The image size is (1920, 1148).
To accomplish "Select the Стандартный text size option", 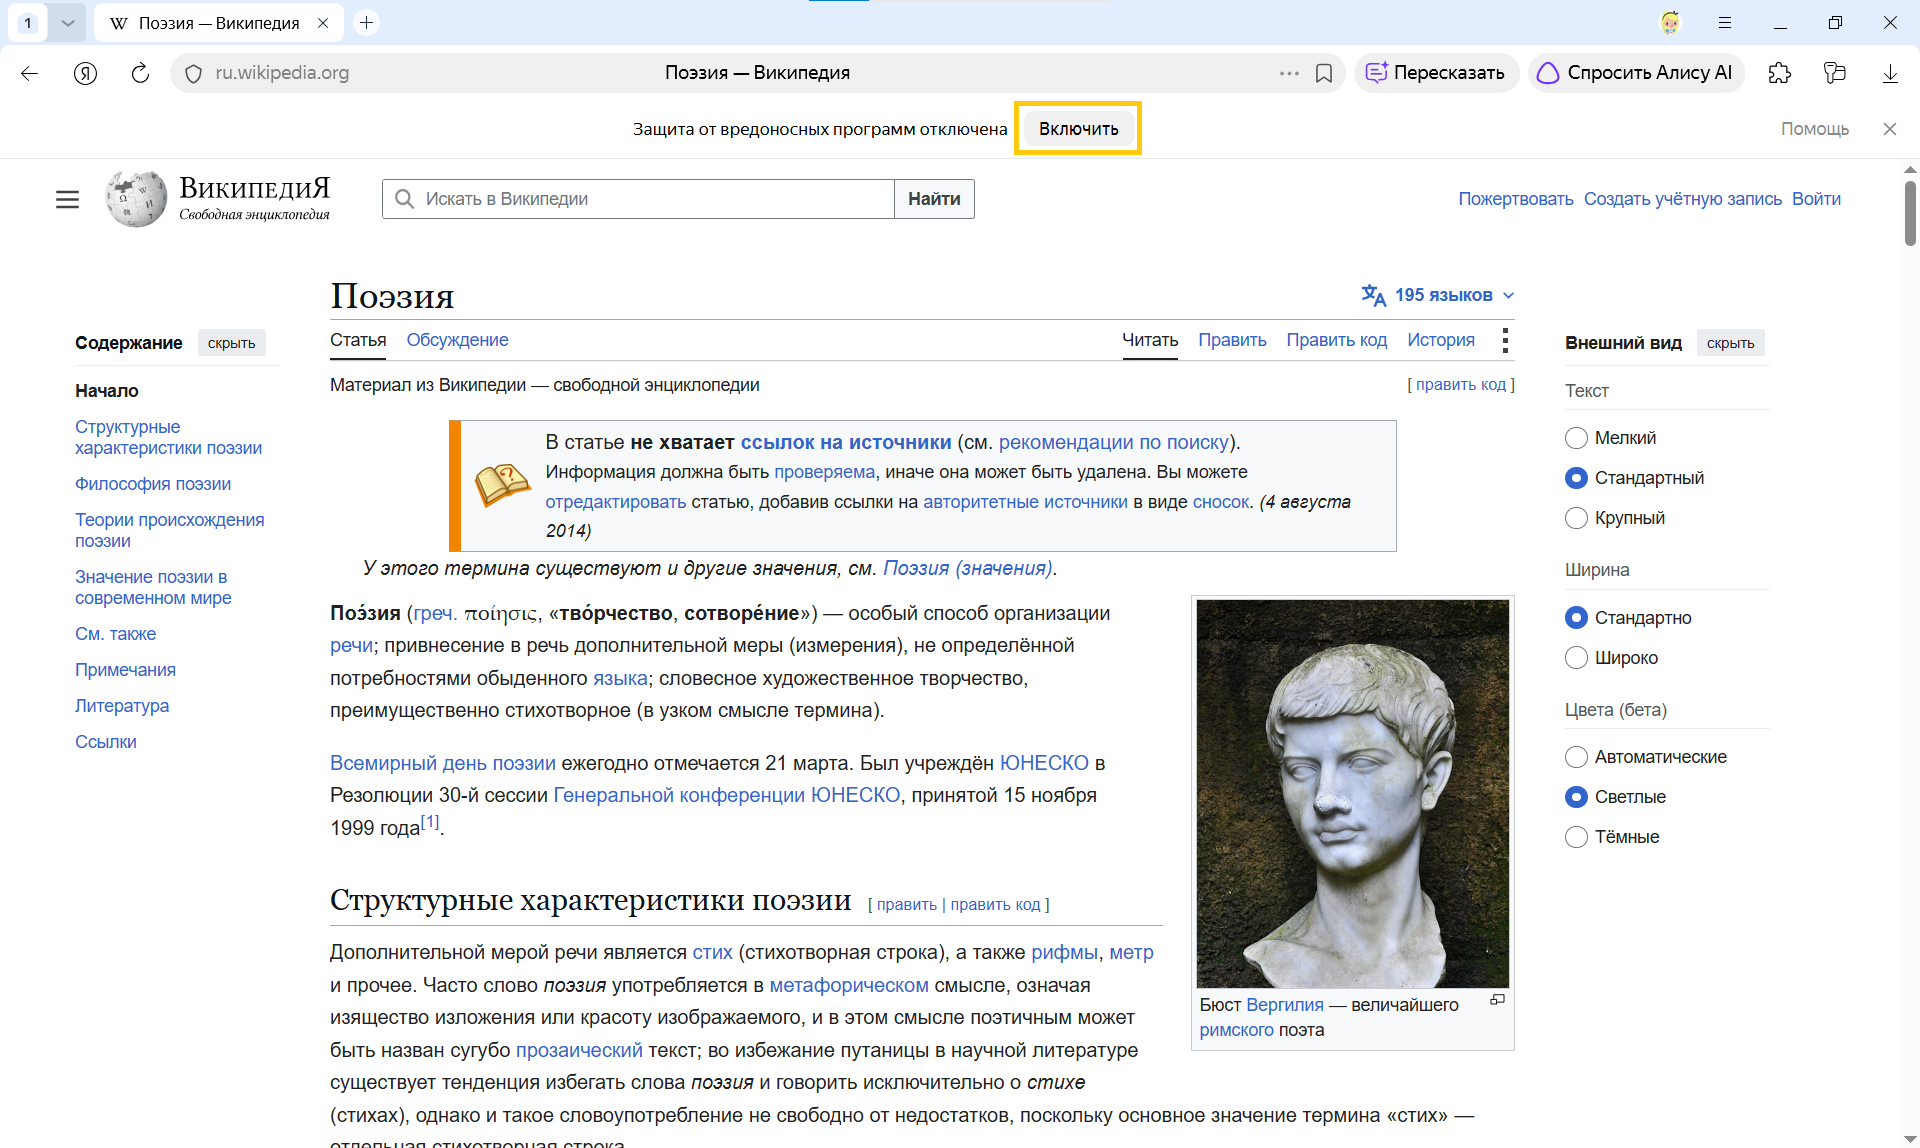I will pos(1576,478).
